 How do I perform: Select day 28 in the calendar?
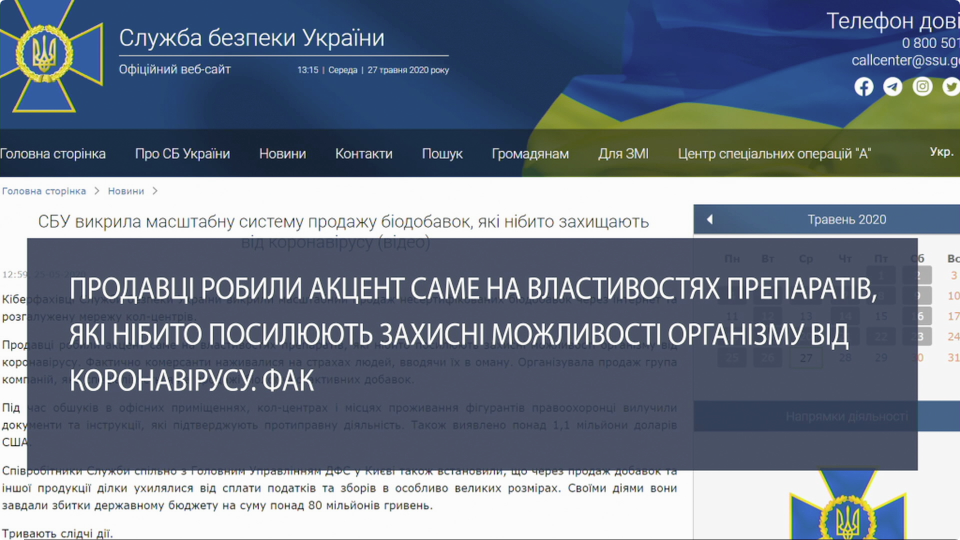pos(845,358)
